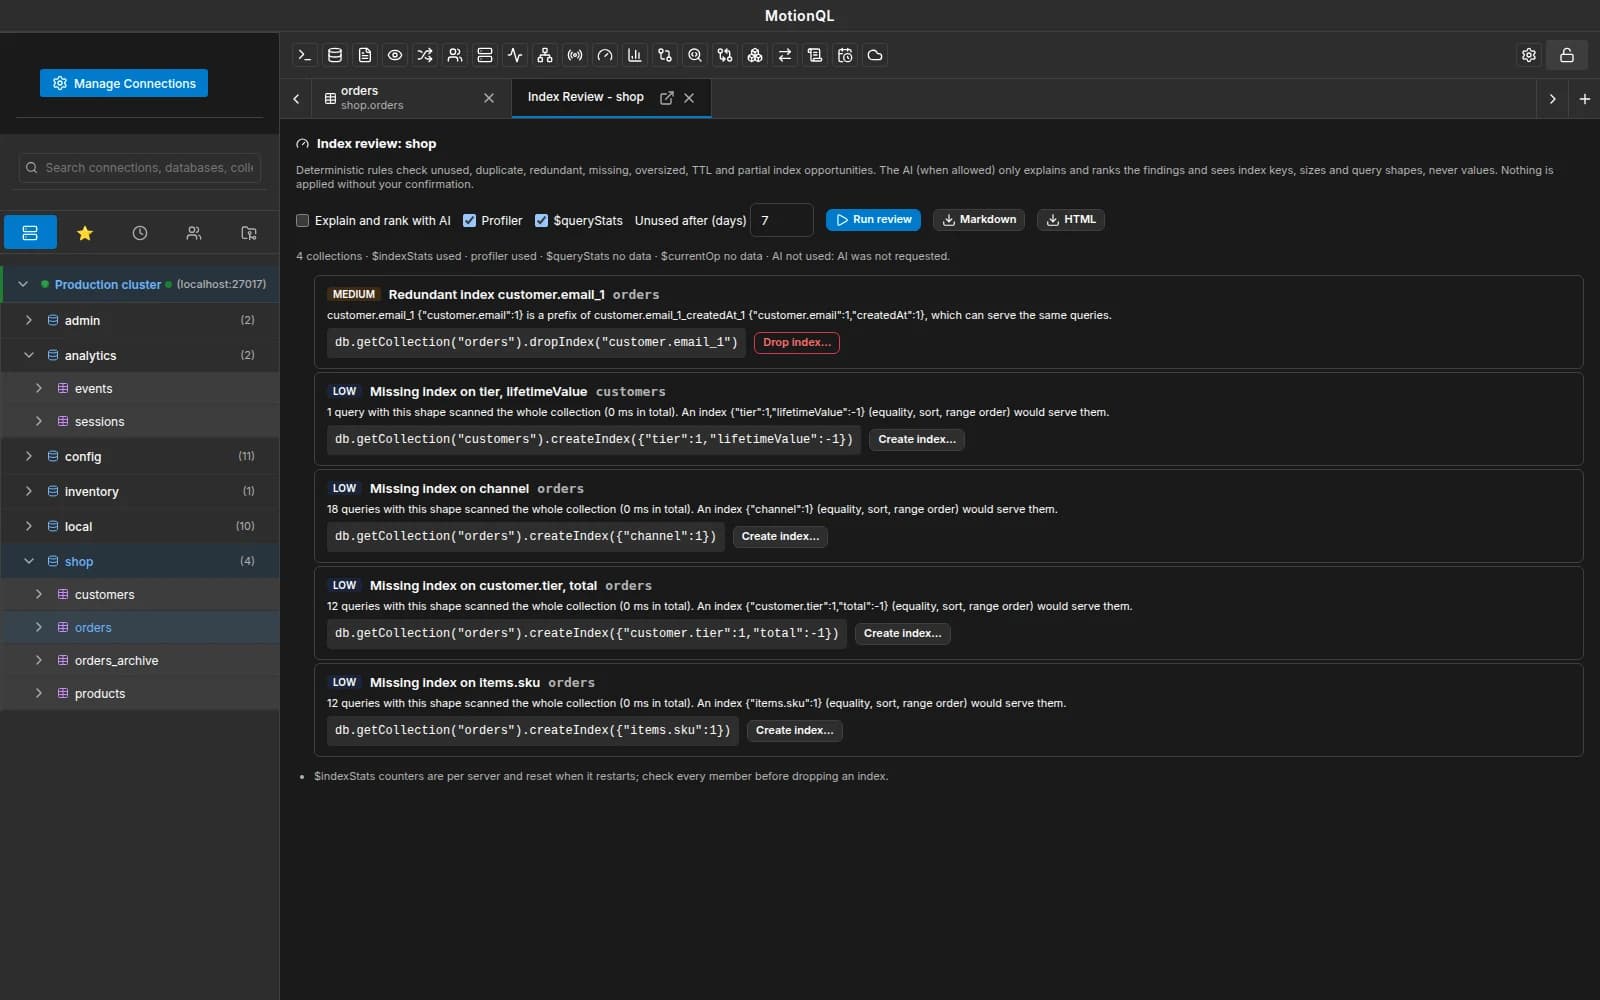1600x1000 pixels.
Task: Export review as HTML
Action: click(1070, 220)
